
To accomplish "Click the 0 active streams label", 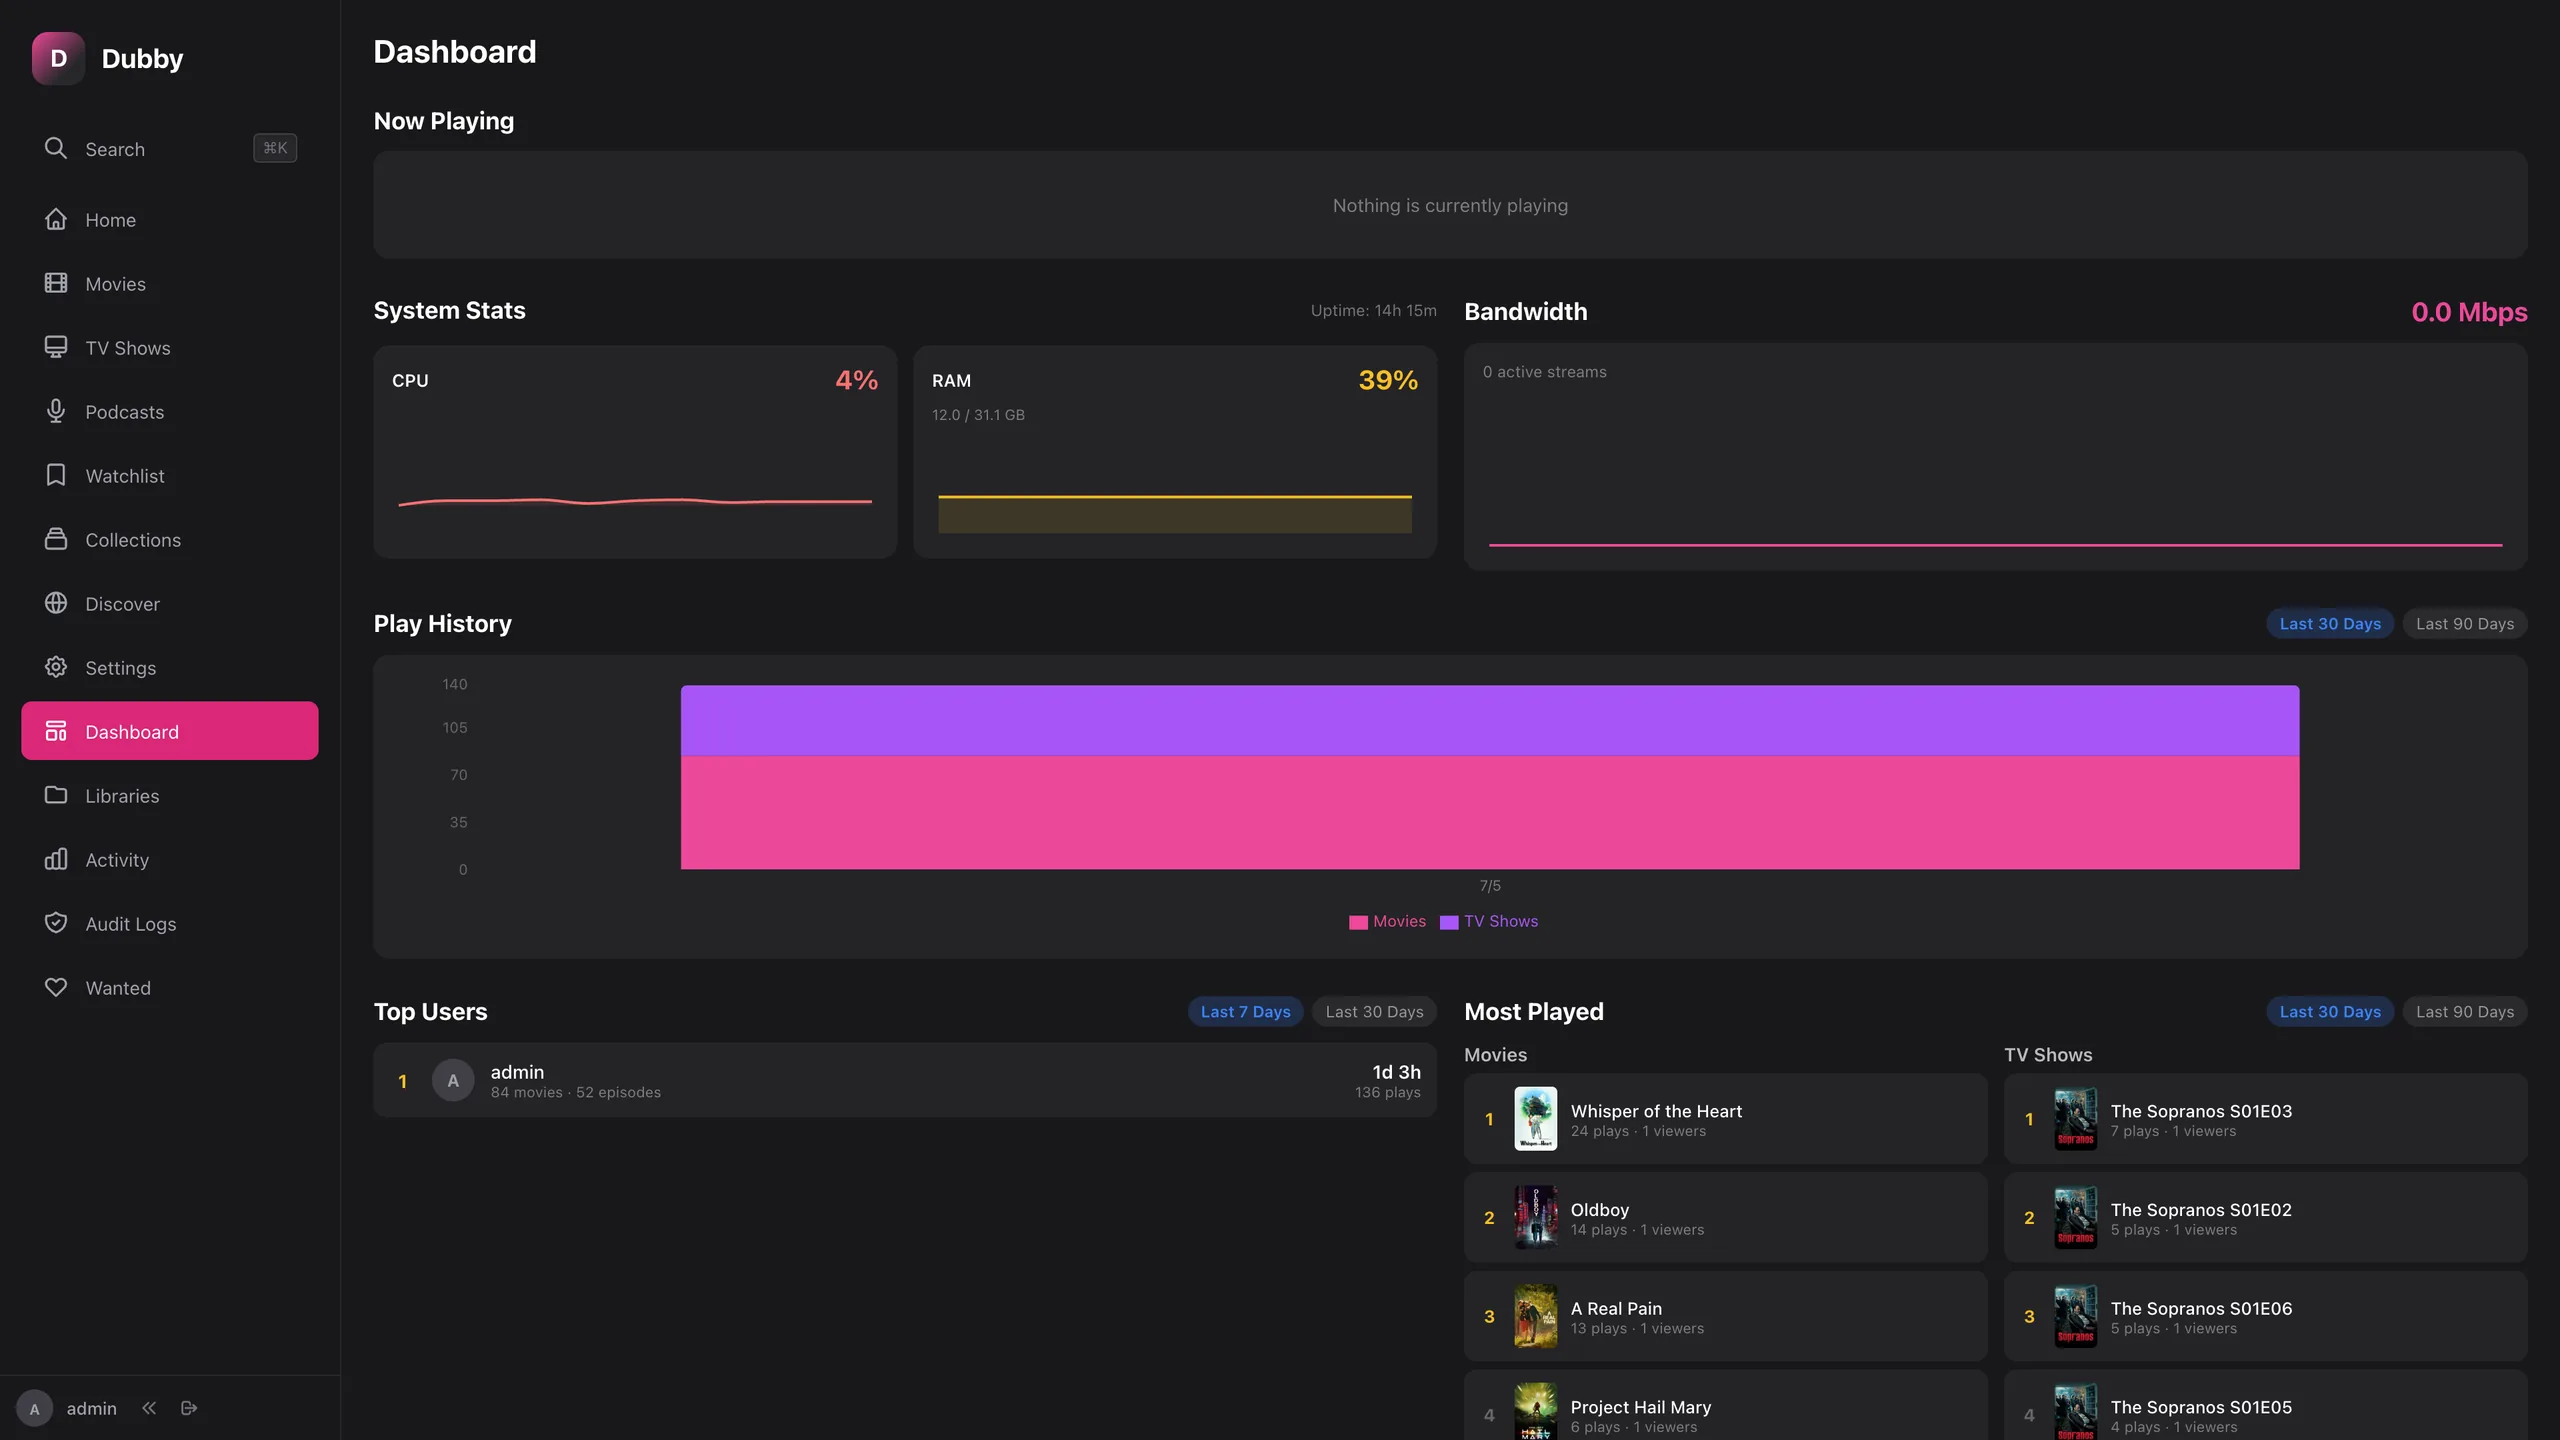I will 1544,372.
